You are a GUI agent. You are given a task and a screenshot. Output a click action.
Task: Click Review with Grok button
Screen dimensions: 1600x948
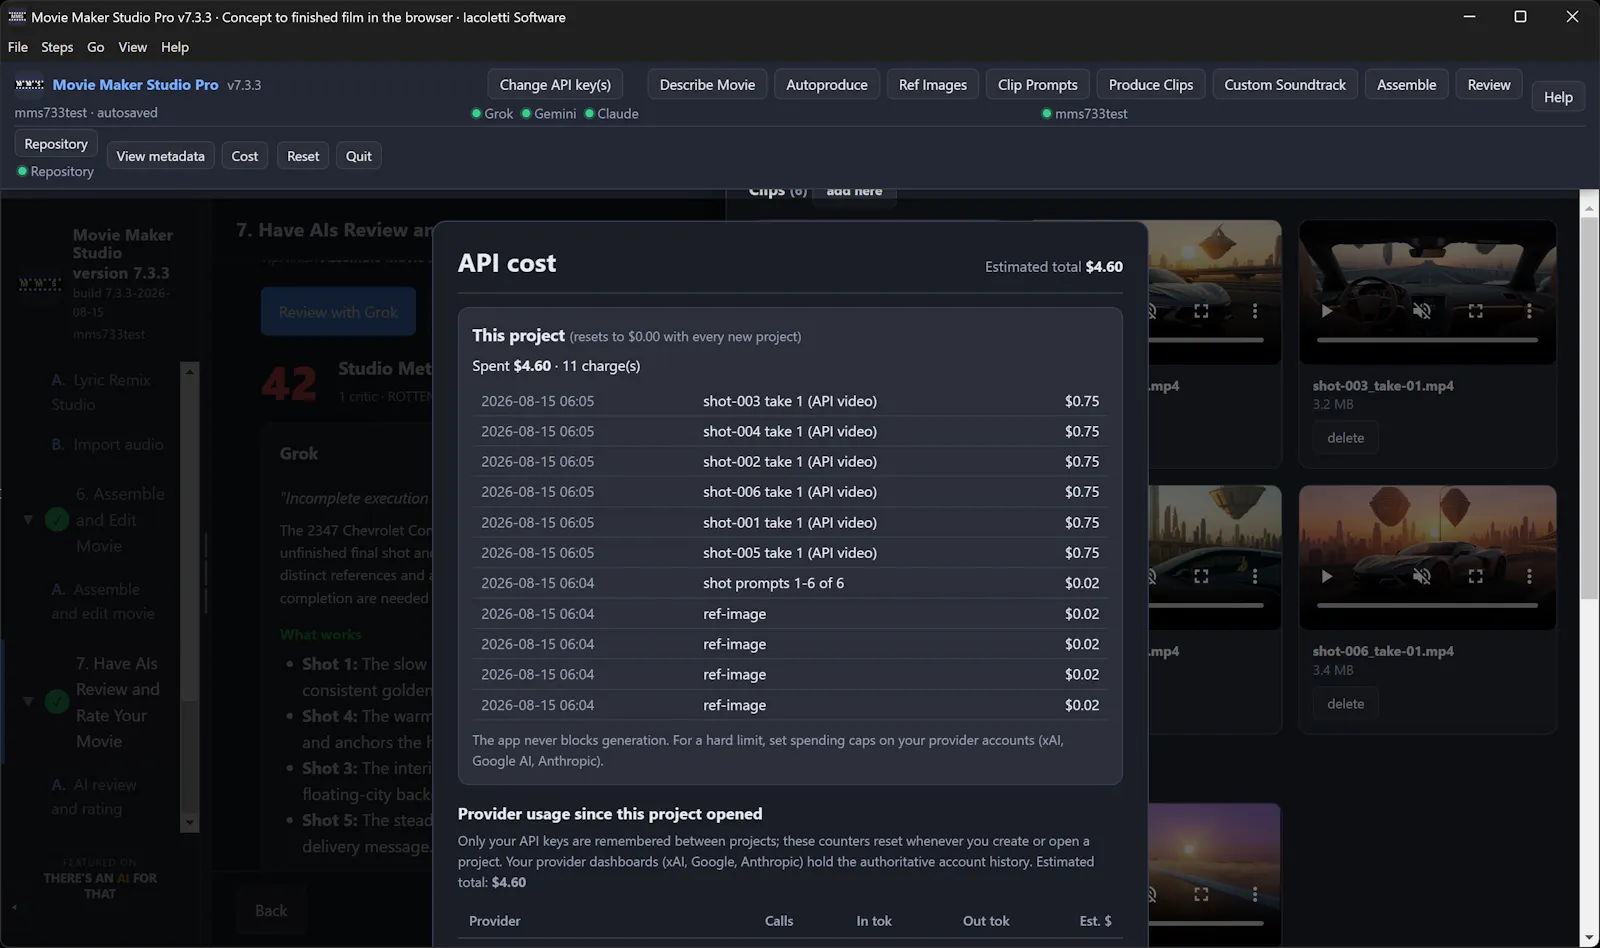click(338, 312)
